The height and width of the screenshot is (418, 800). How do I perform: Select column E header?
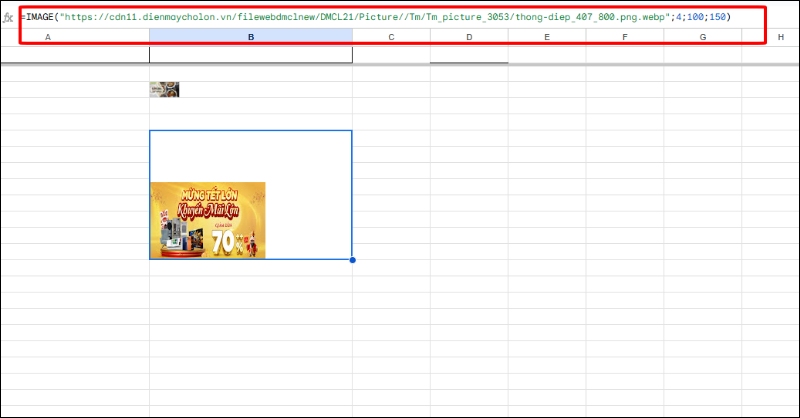point(547,37)
